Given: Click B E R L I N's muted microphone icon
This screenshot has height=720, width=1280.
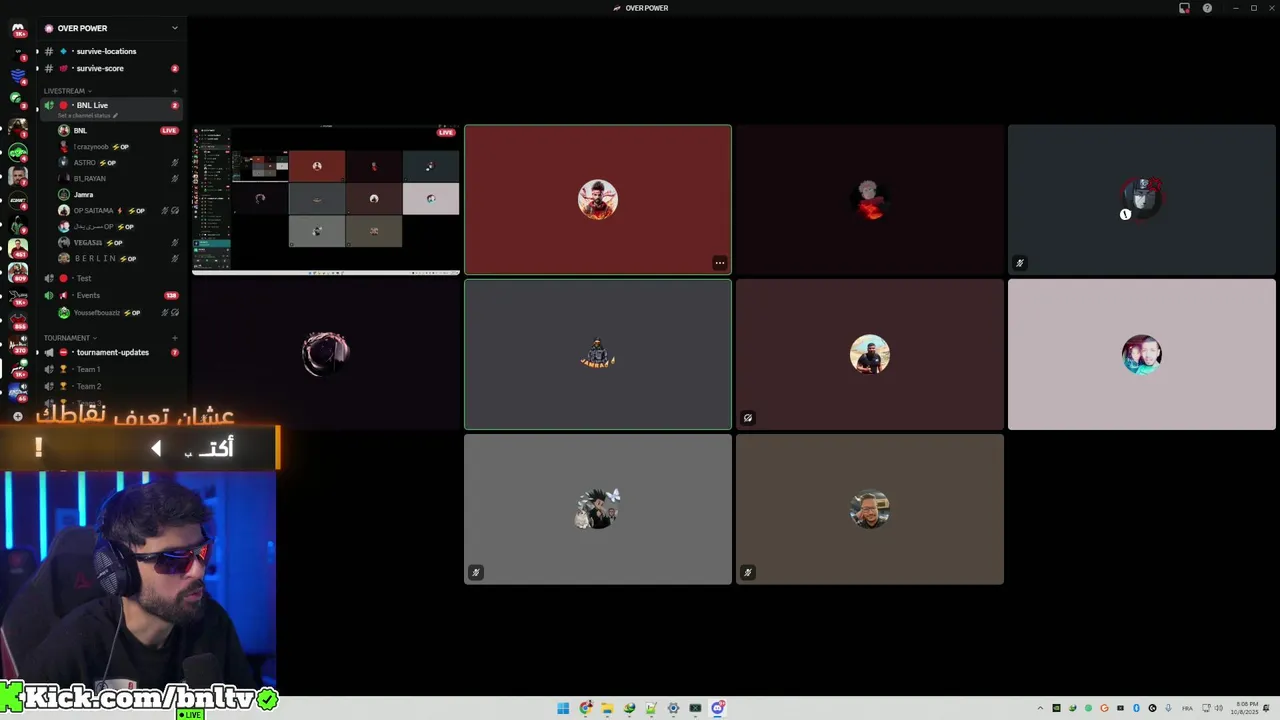Looking at the screenshot, I should point(175,259).
